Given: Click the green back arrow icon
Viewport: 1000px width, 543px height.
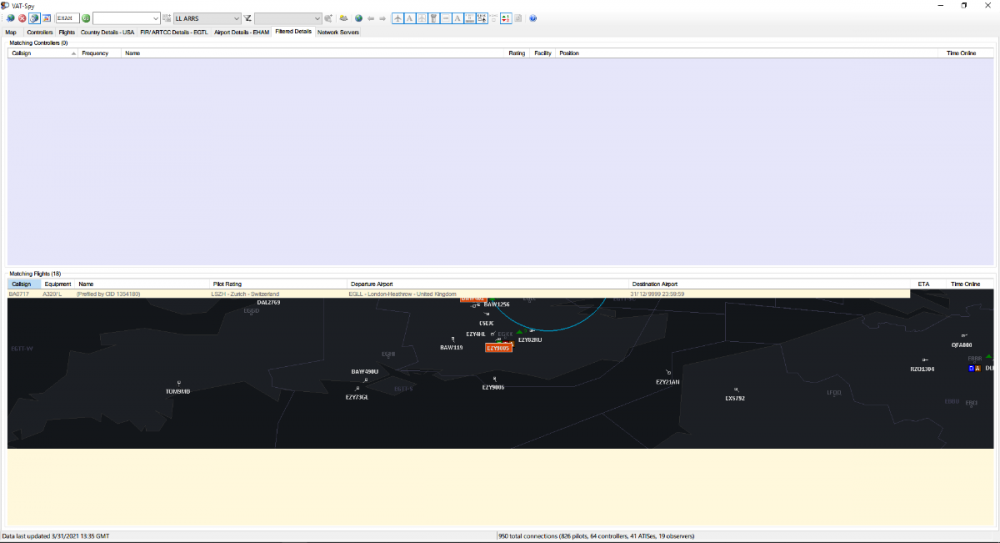Looking at the screenshot, I should coord(371,18).
